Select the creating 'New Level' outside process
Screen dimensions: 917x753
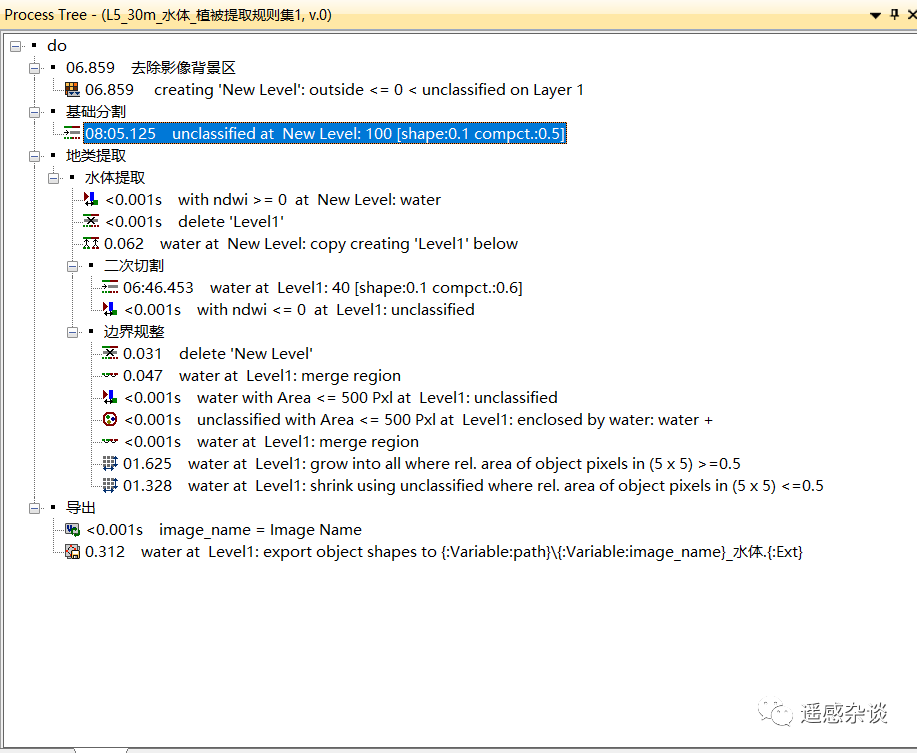click(x=334, y=89)
